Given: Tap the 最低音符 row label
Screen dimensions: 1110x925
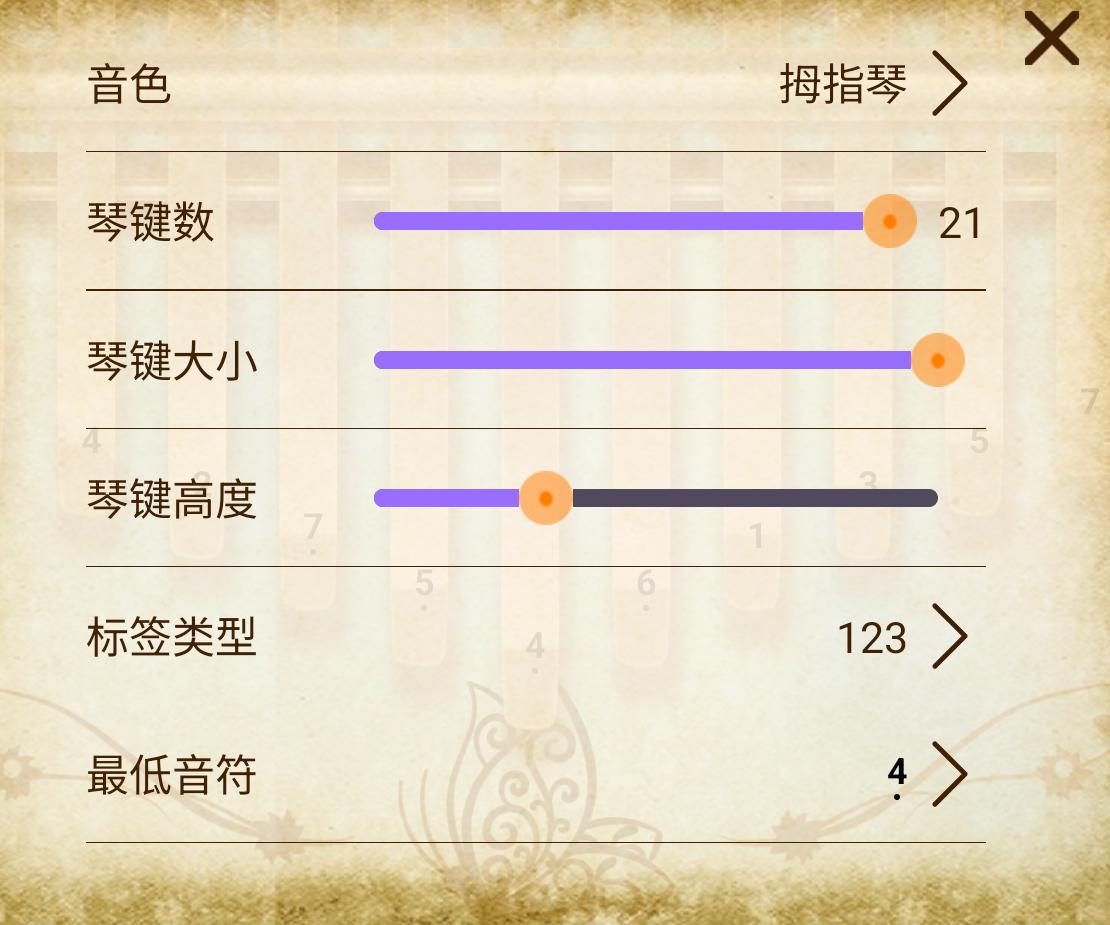Looking at the screenshot, I should coord(172,775).
